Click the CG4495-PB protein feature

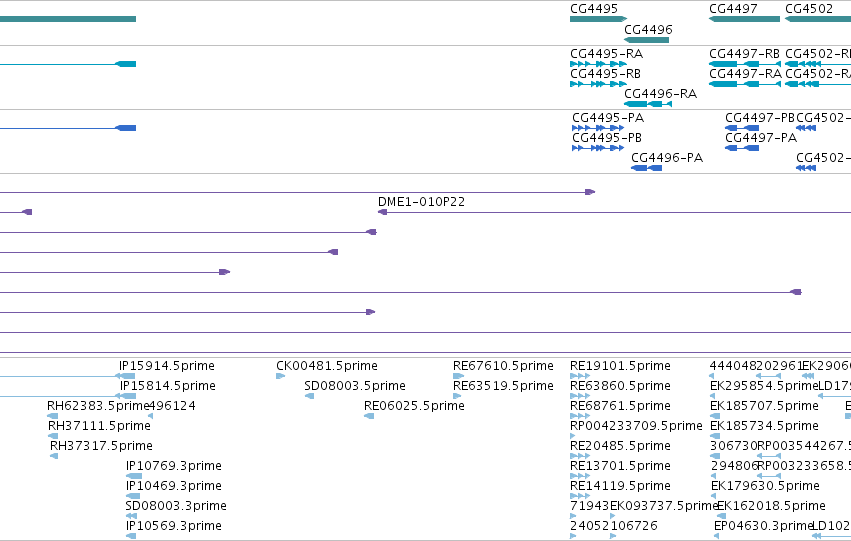(x=598, y=148)
